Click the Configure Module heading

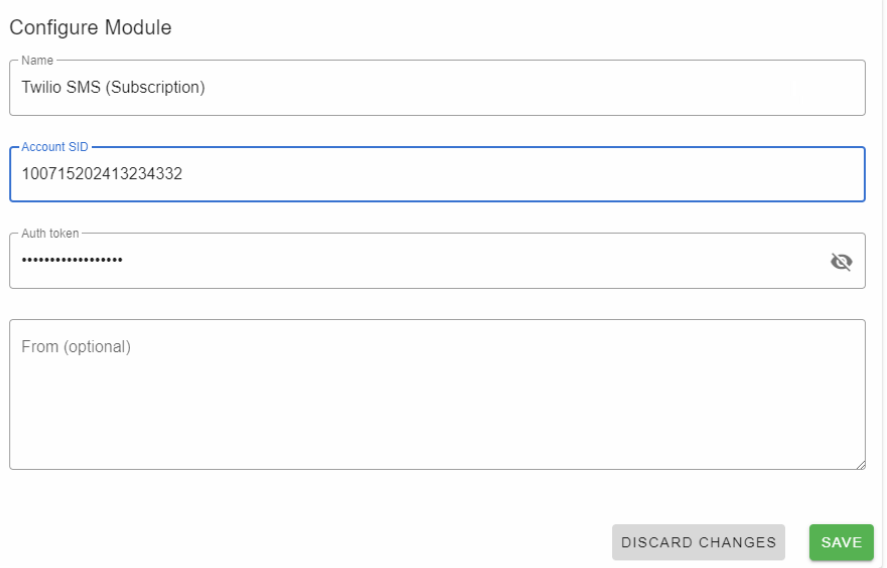(x=91, y=27)
